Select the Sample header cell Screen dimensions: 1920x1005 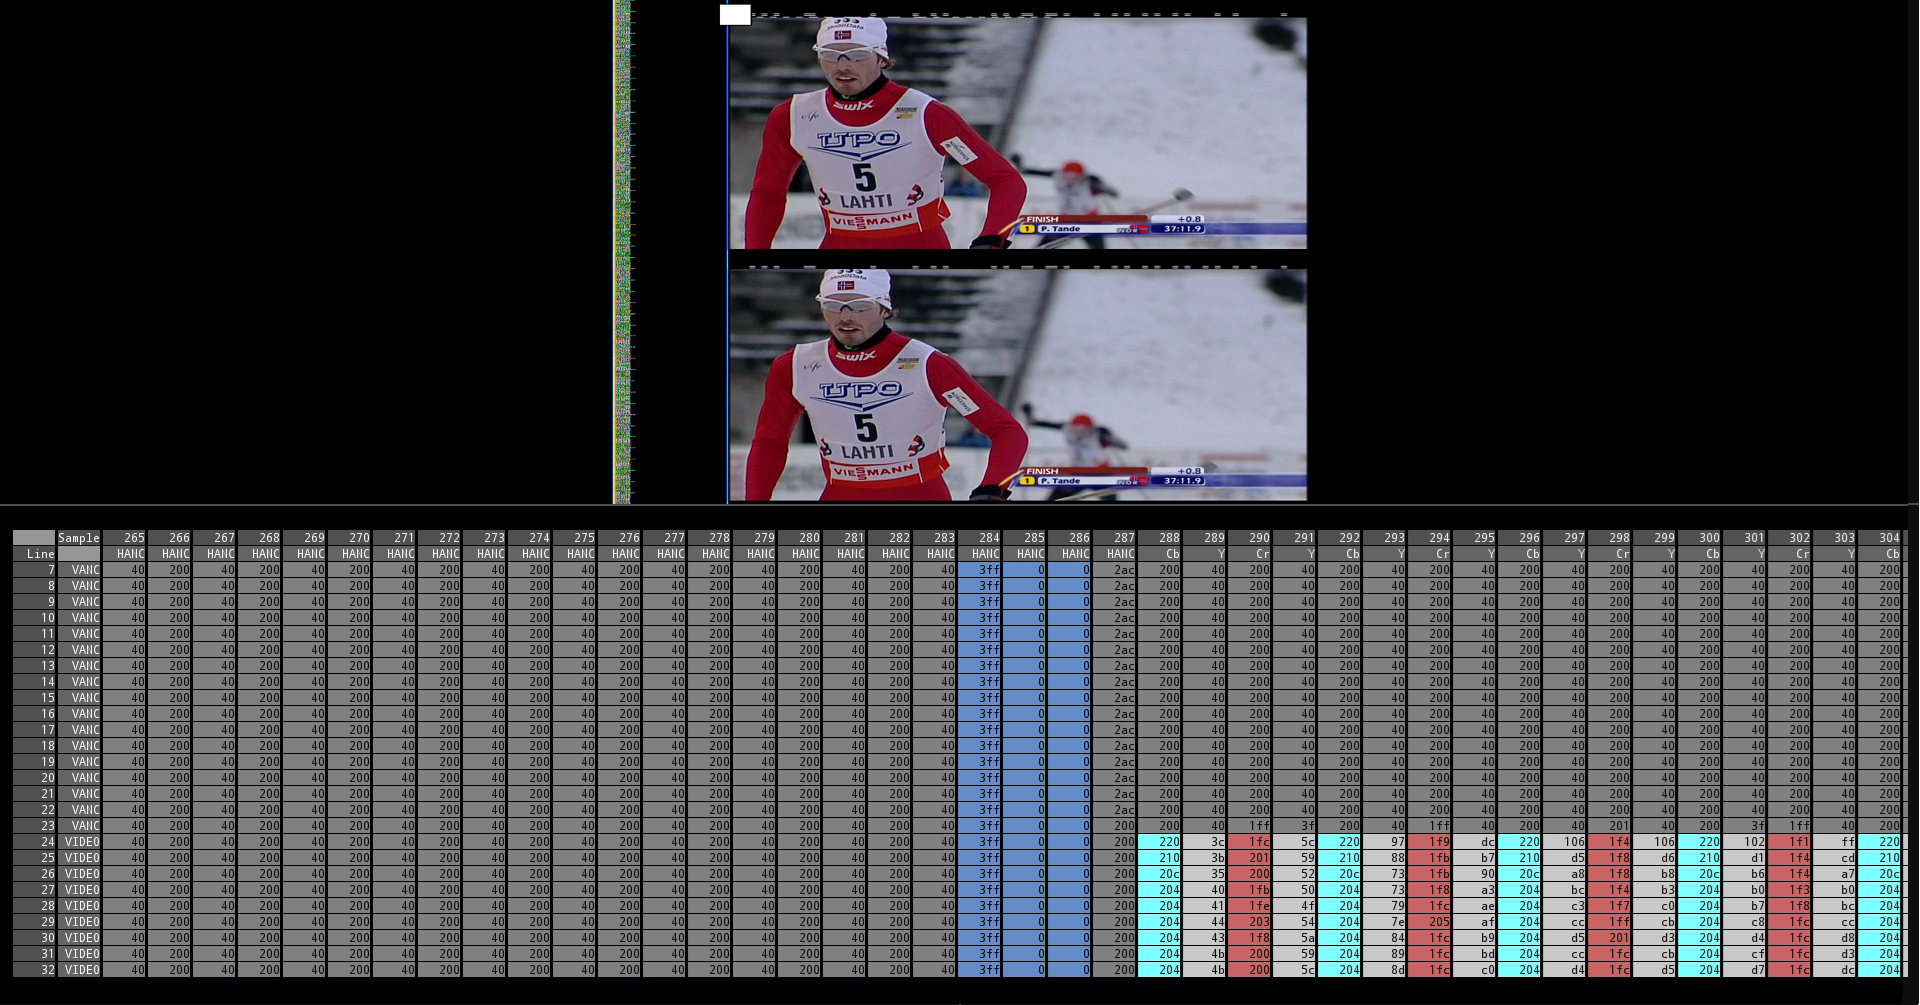(79, 537)
